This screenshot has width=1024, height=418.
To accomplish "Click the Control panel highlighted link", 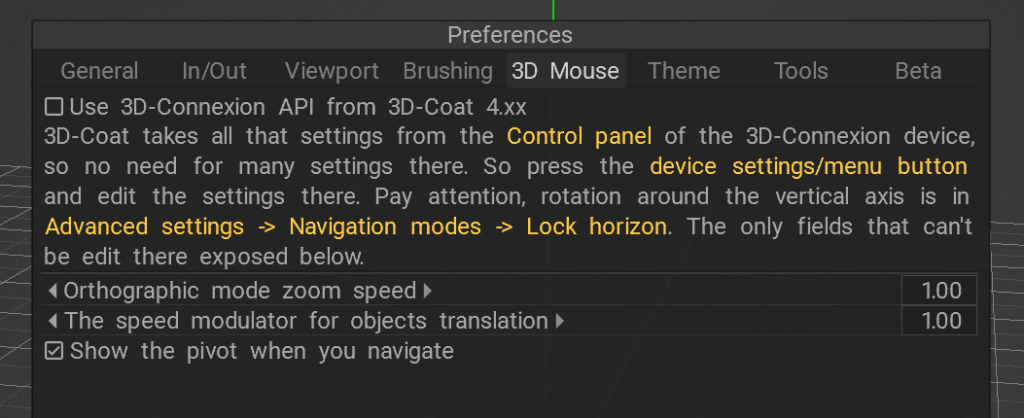I will [x=579, y=137].
